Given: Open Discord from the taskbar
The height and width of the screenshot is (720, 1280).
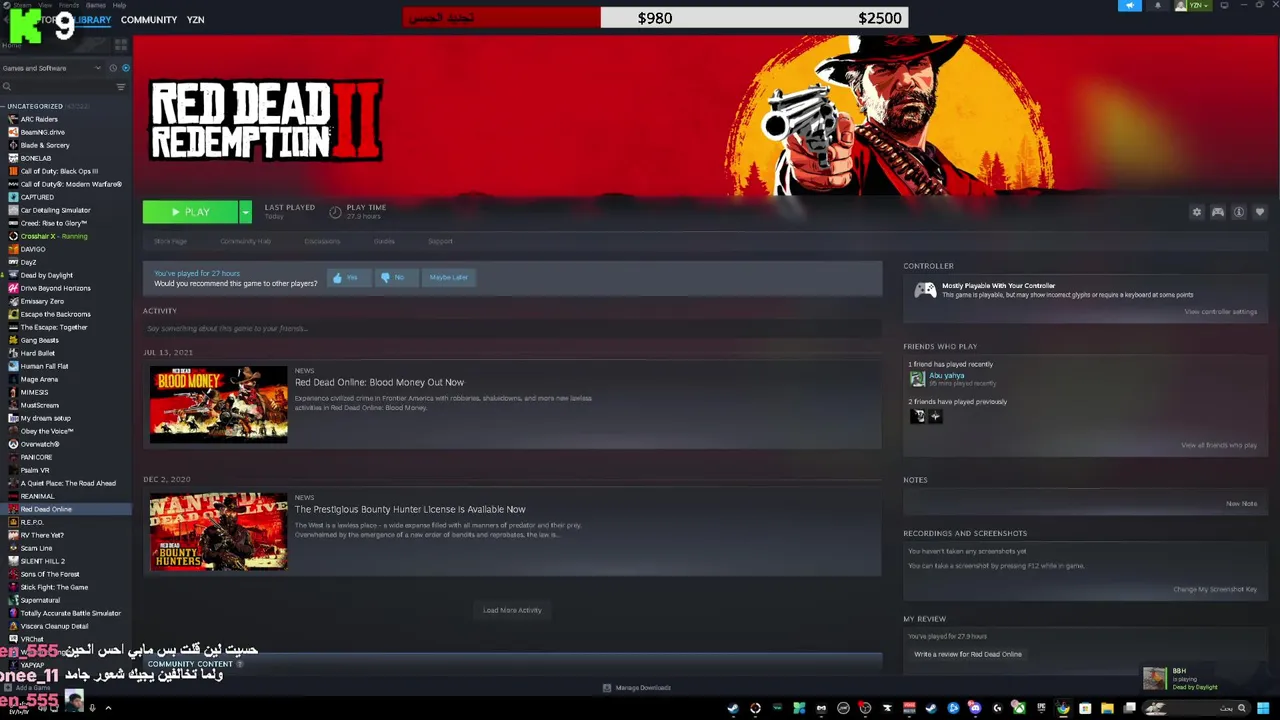Looking at the screenshot, I should tap(975, 708).
